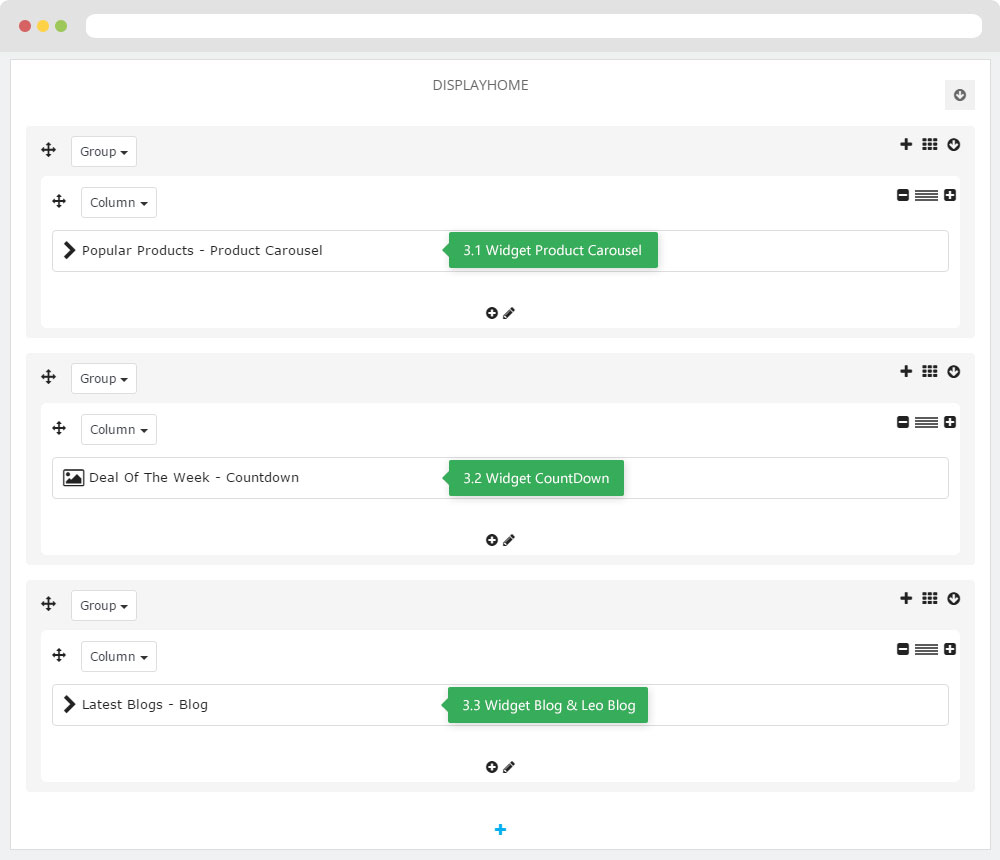Edit column with pencil under Latest Blogs

pos(508,767)
